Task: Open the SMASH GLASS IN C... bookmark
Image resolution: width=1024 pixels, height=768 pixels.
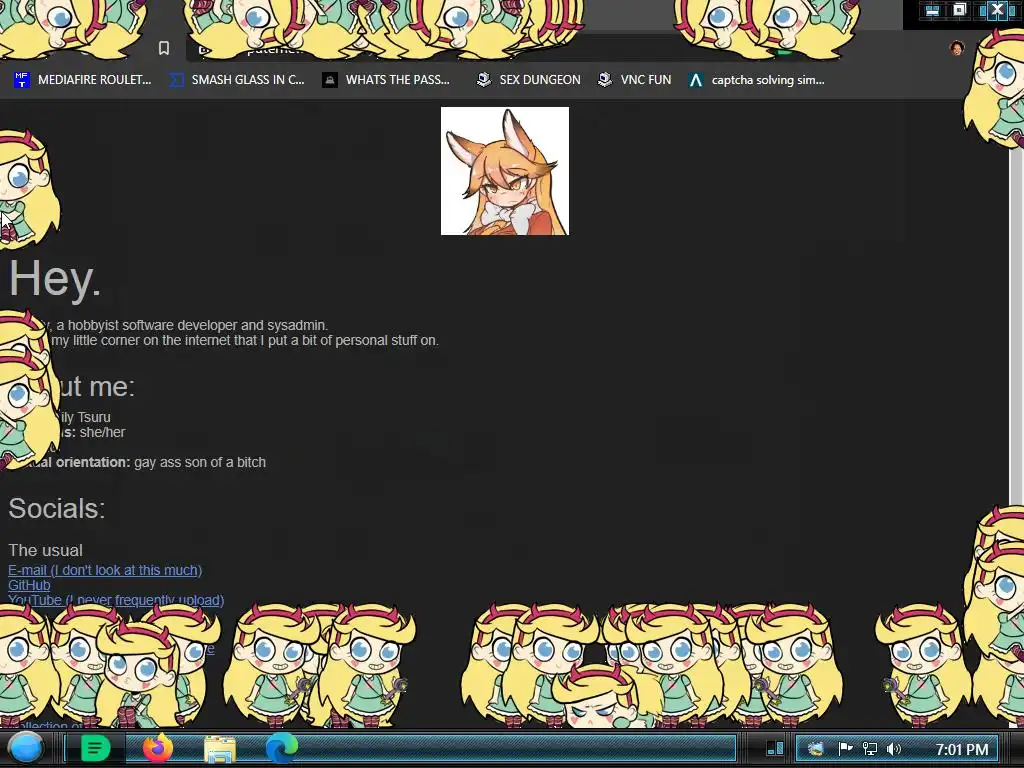Action: coord(236,80)
